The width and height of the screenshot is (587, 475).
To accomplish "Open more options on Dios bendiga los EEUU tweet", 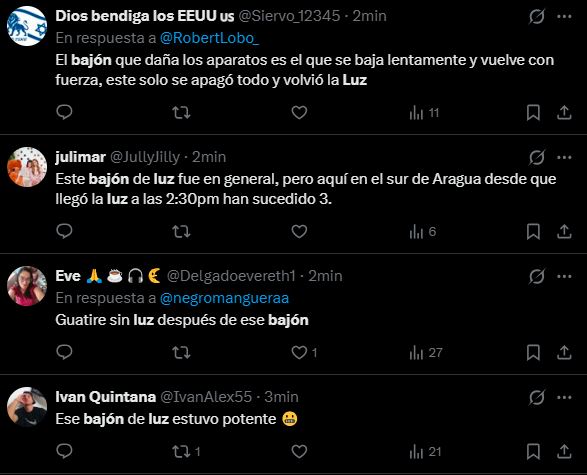I will click(x=564, y=16).
